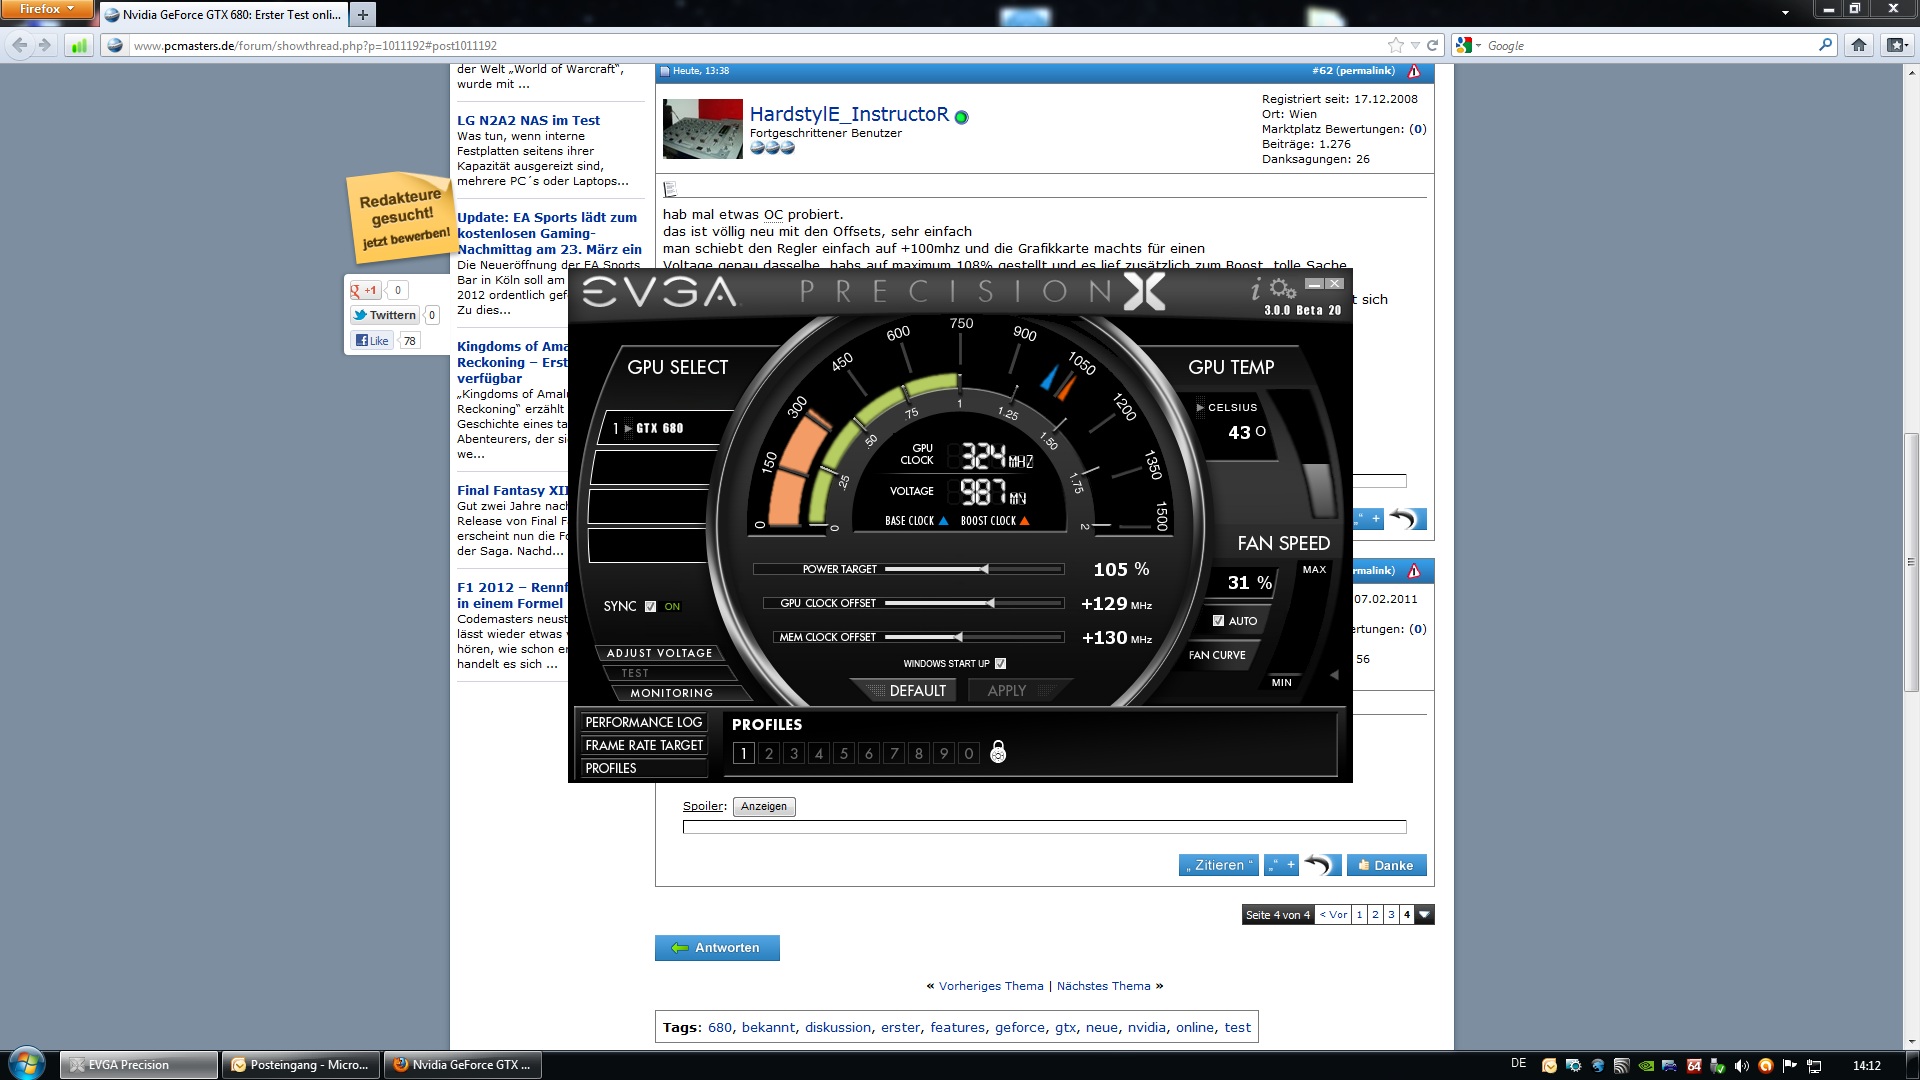Open the Firefox home page icon
The width and height of the screenshot is (1920, 1080).
tap(1859, 45)
